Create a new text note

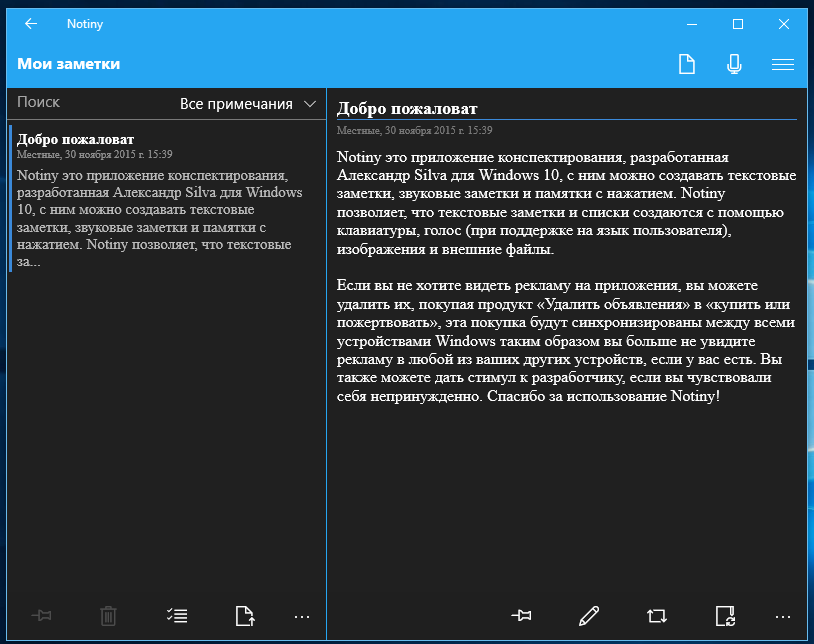(x=687, y=64)
